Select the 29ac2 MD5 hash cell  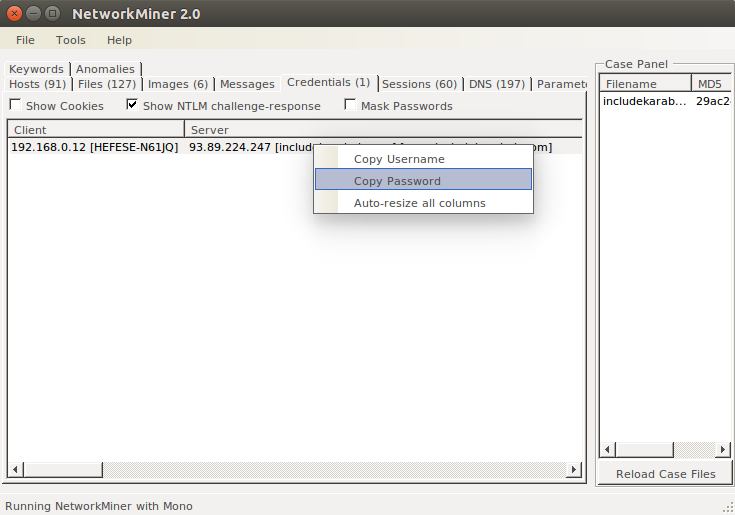tap(712, 101)
